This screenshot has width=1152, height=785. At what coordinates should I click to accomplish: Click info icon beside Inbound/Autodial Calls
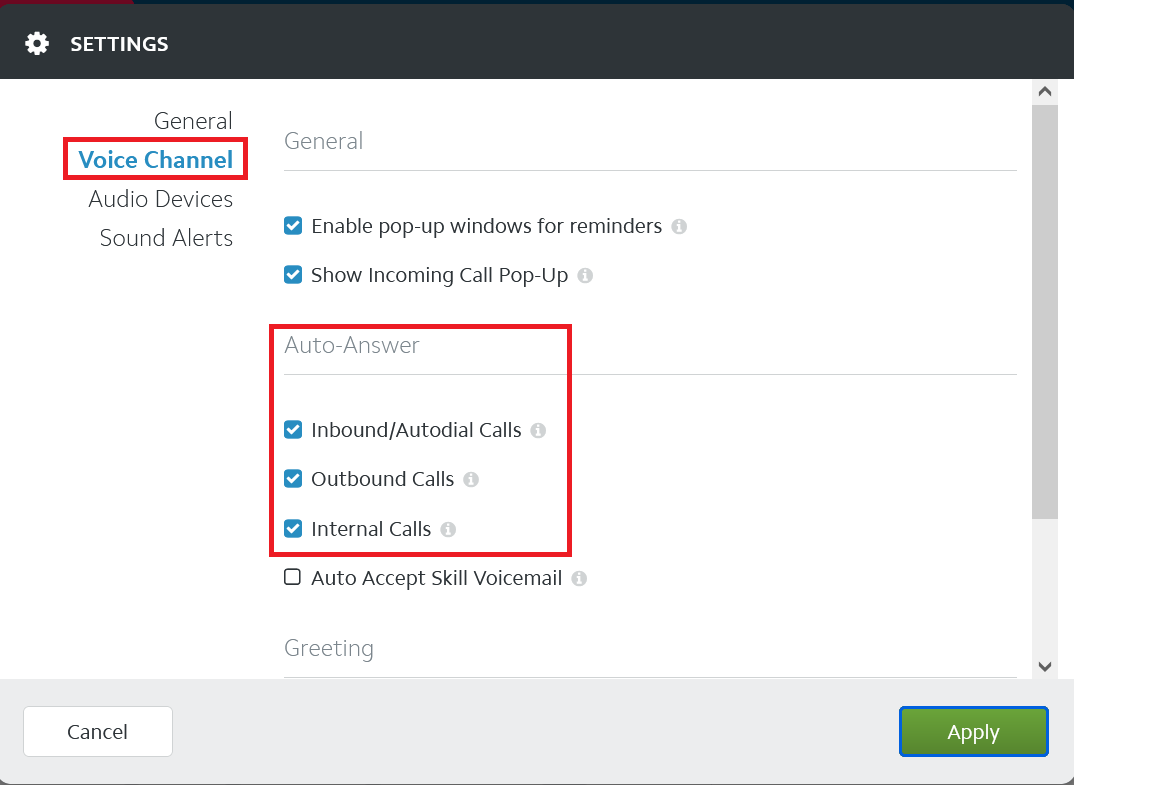pos(538,431)
